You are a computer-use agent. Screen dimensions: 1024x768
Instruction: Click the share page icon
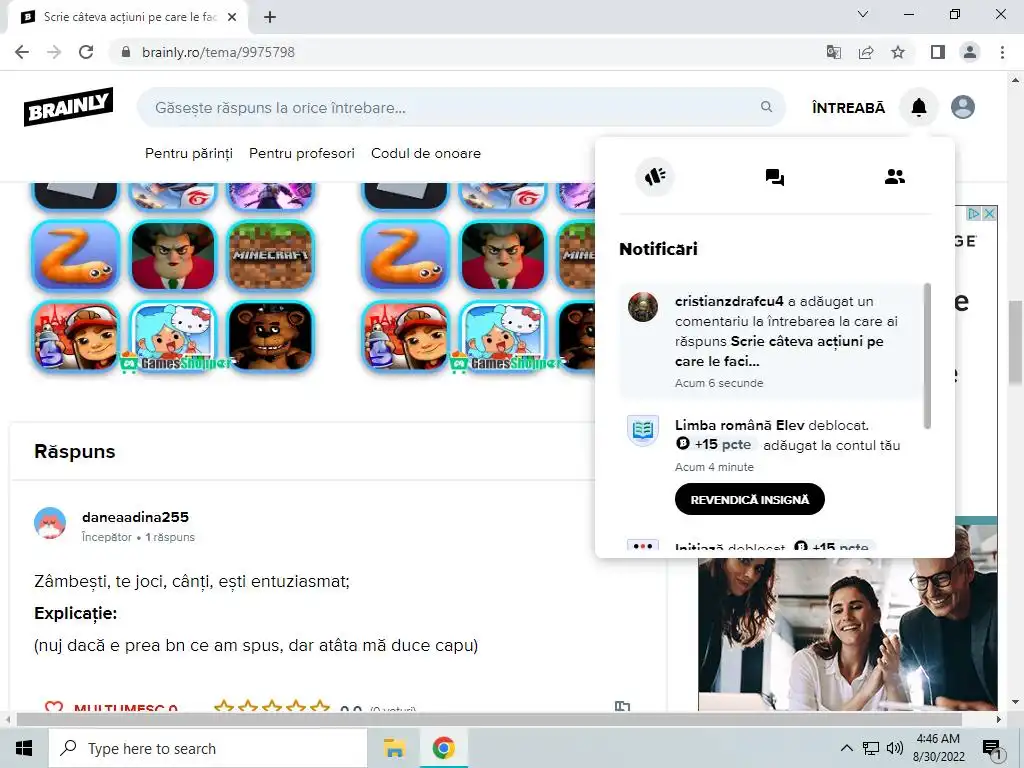pyautogui.click(x=866, y=52)
